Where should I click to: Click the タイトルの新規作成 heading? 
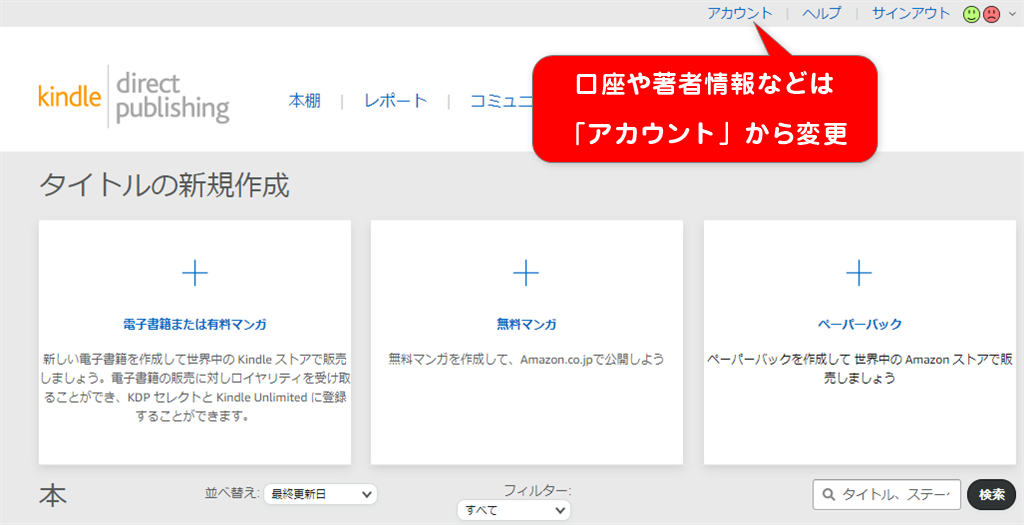pos(164,185)
